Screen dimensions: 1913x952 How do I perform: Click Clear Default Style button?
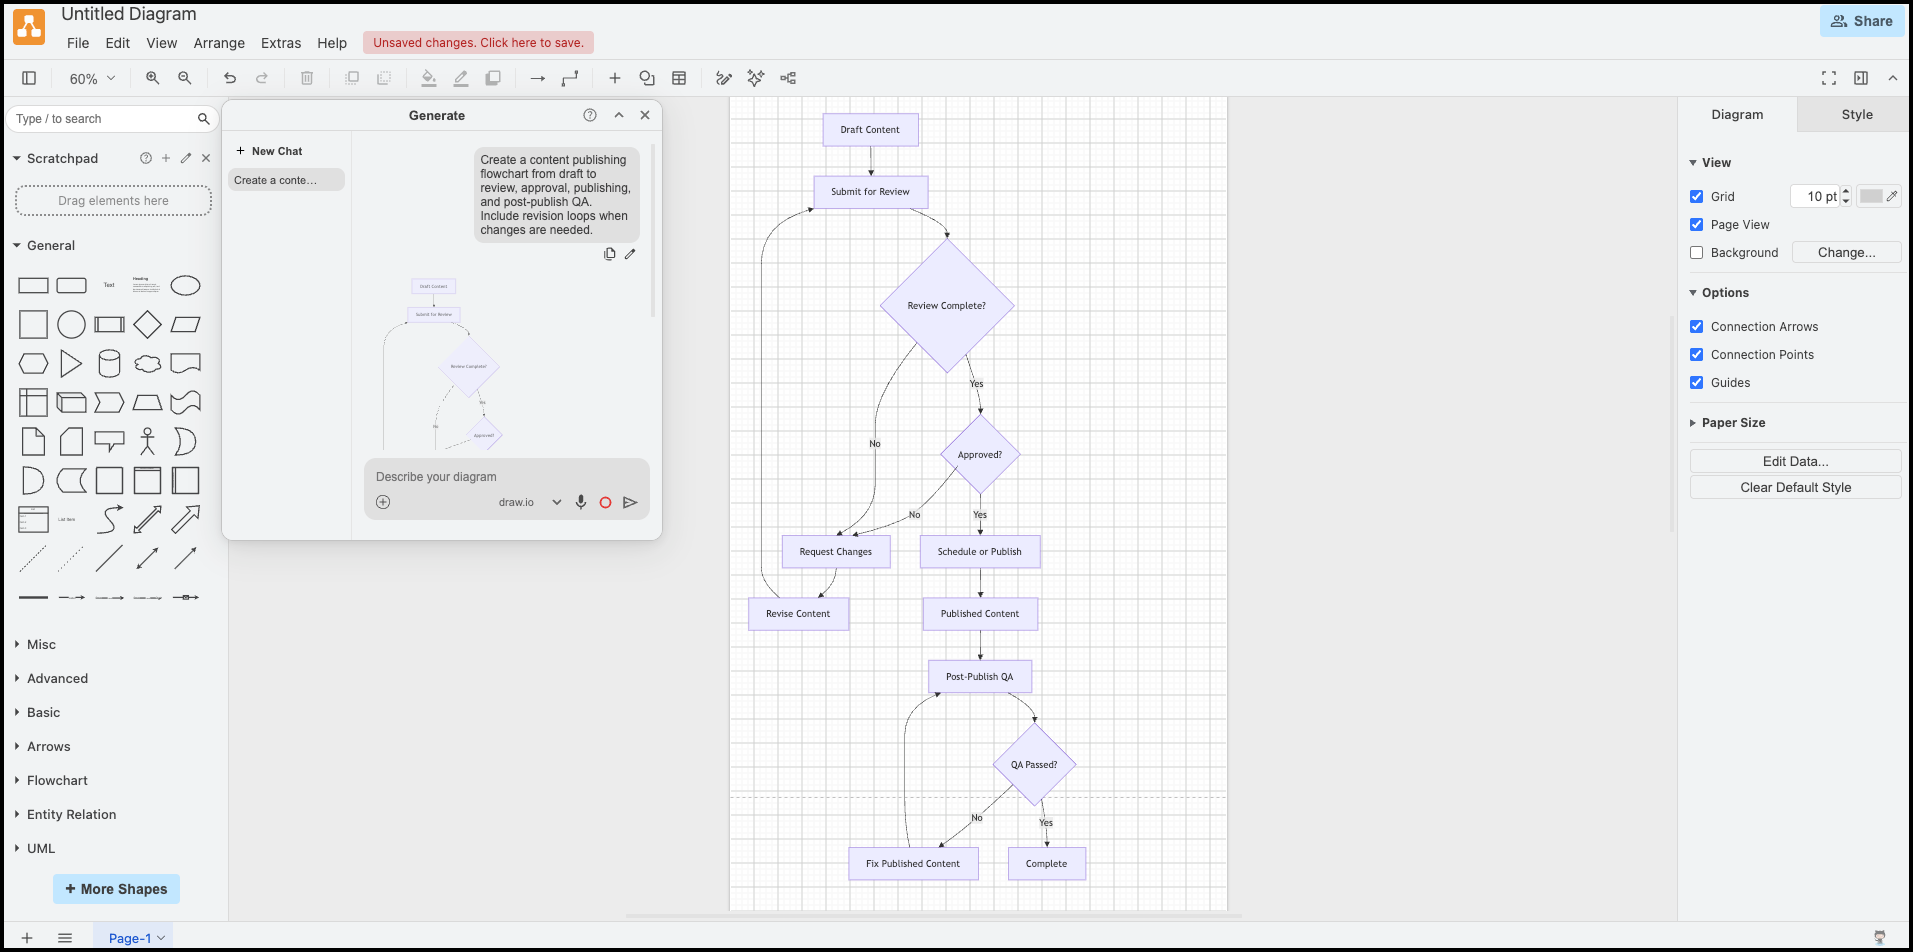tap(1795, 487)
